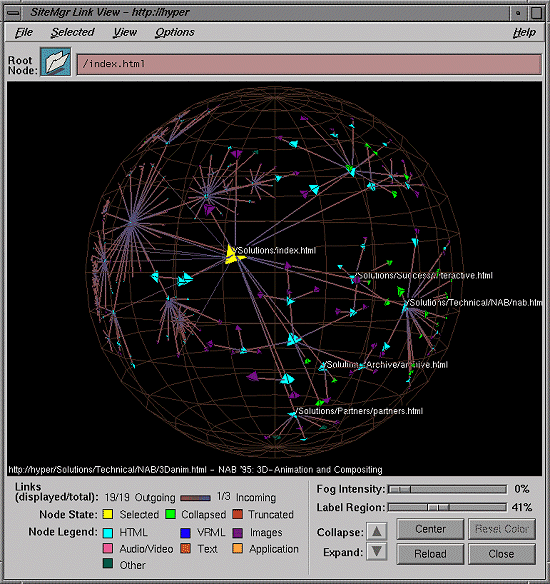
Task: Select the Solutions/Technical/NAB/nab.html node
Action: (x=405, y=306)
